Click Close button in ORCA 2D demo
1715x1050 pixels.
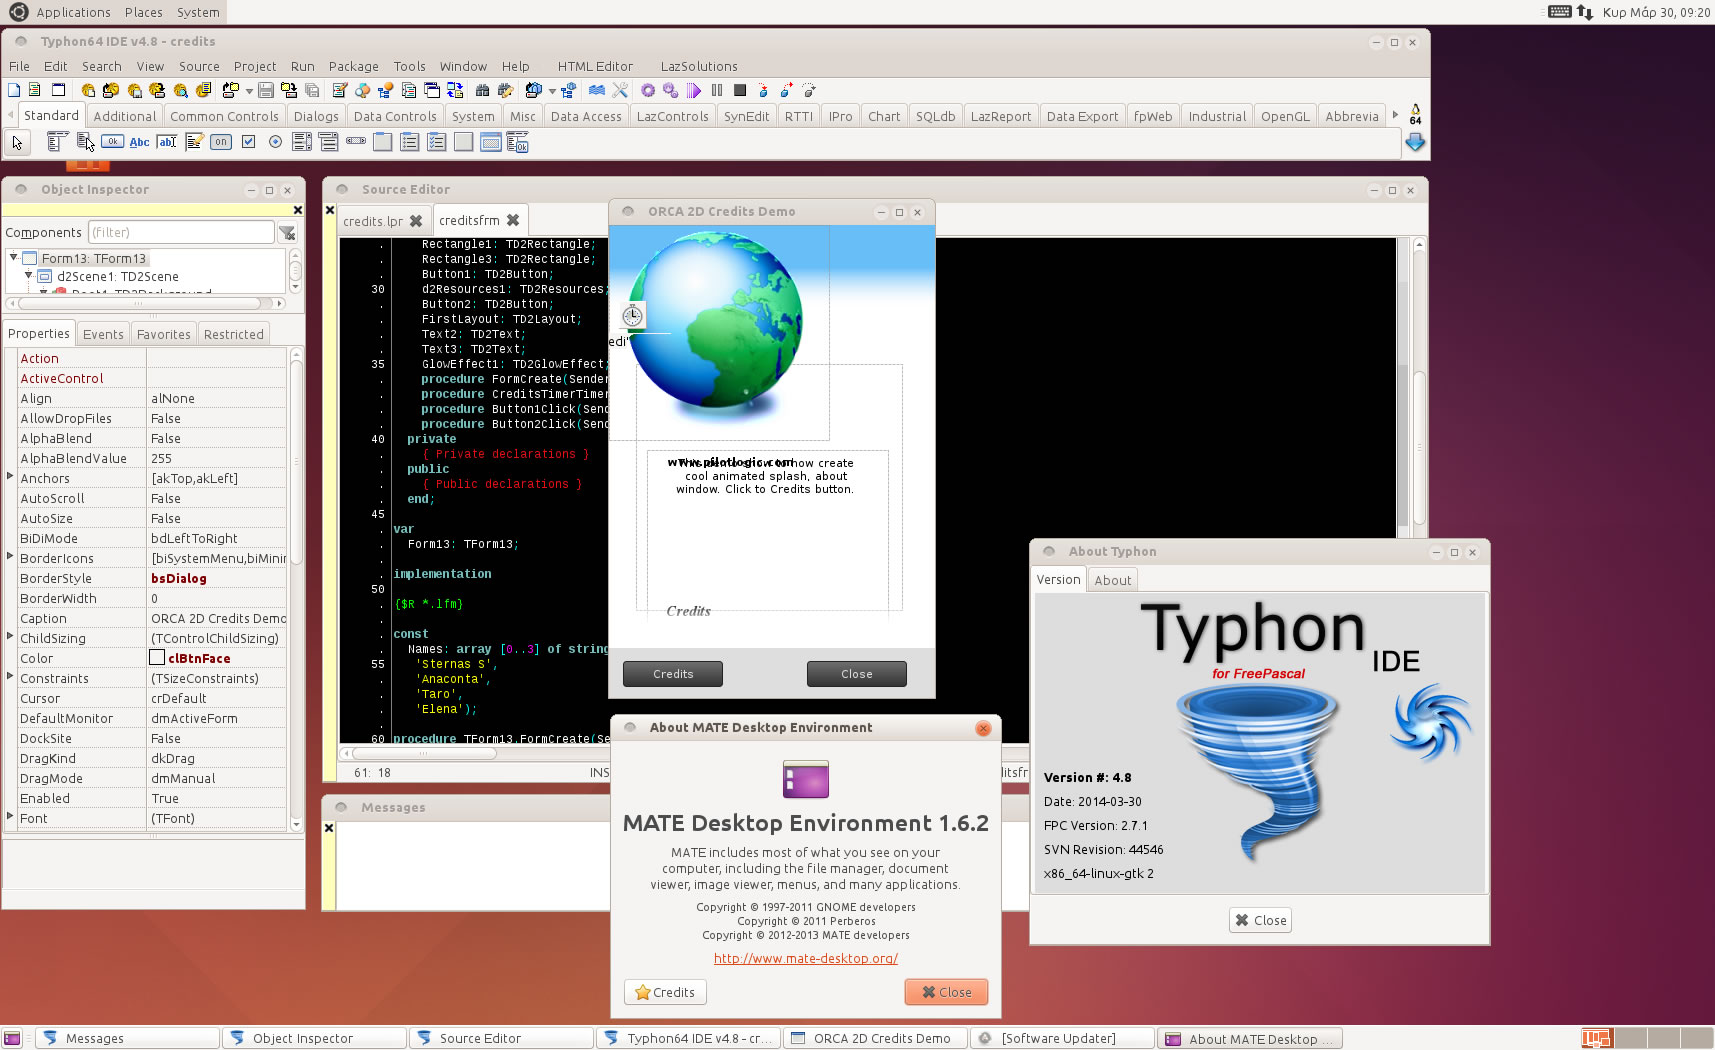pos(857,674)
